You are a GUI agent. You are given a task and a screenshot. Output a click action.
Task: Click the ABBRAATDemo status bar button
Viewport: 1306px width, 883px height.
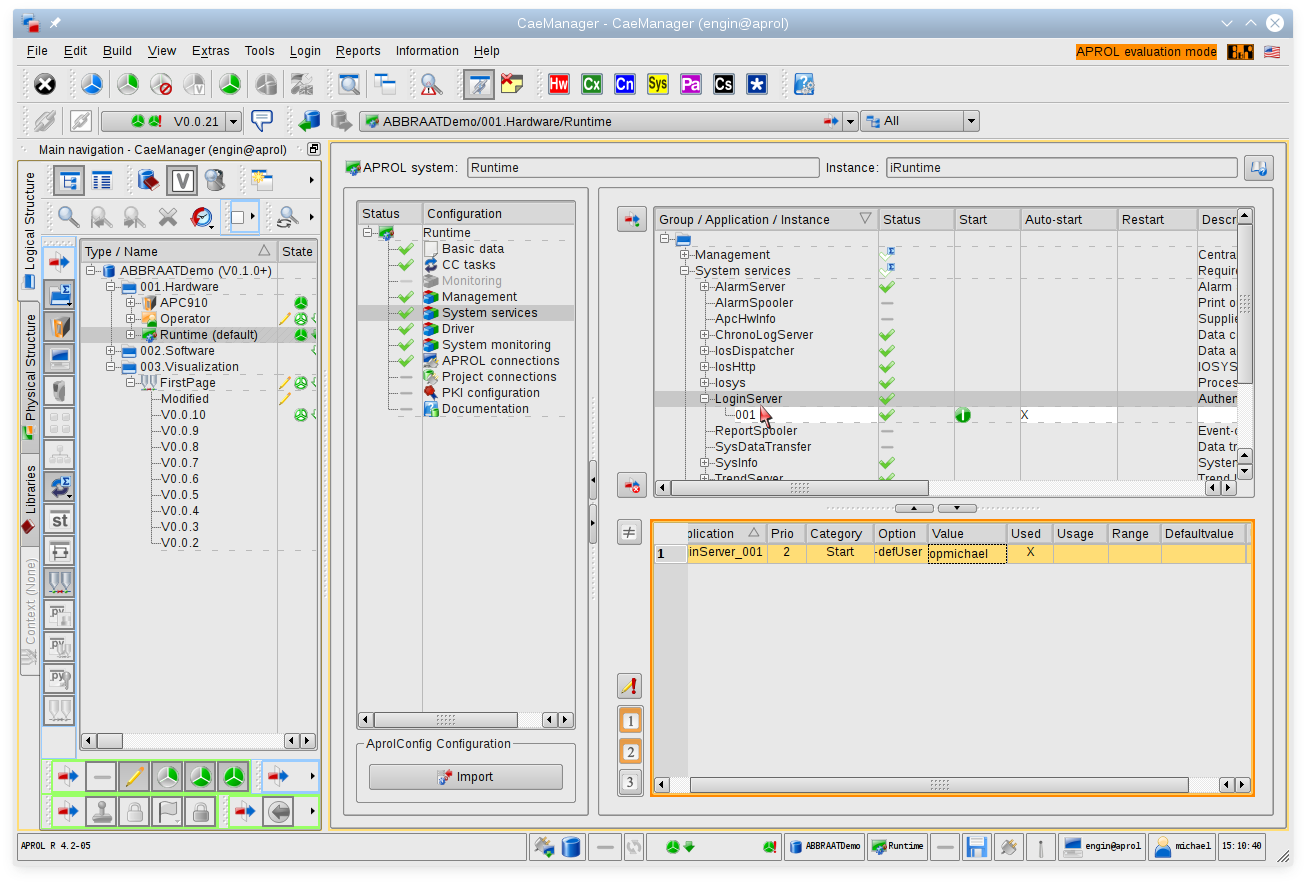click(x=825, y=847)
